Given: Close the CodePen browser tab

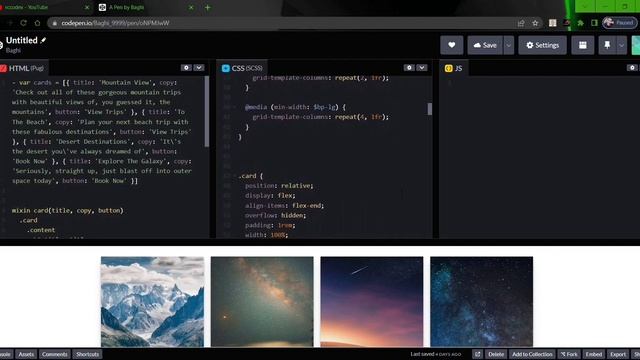Looking at the screenshot, I should pyautogui.click(x=191, y=7).
